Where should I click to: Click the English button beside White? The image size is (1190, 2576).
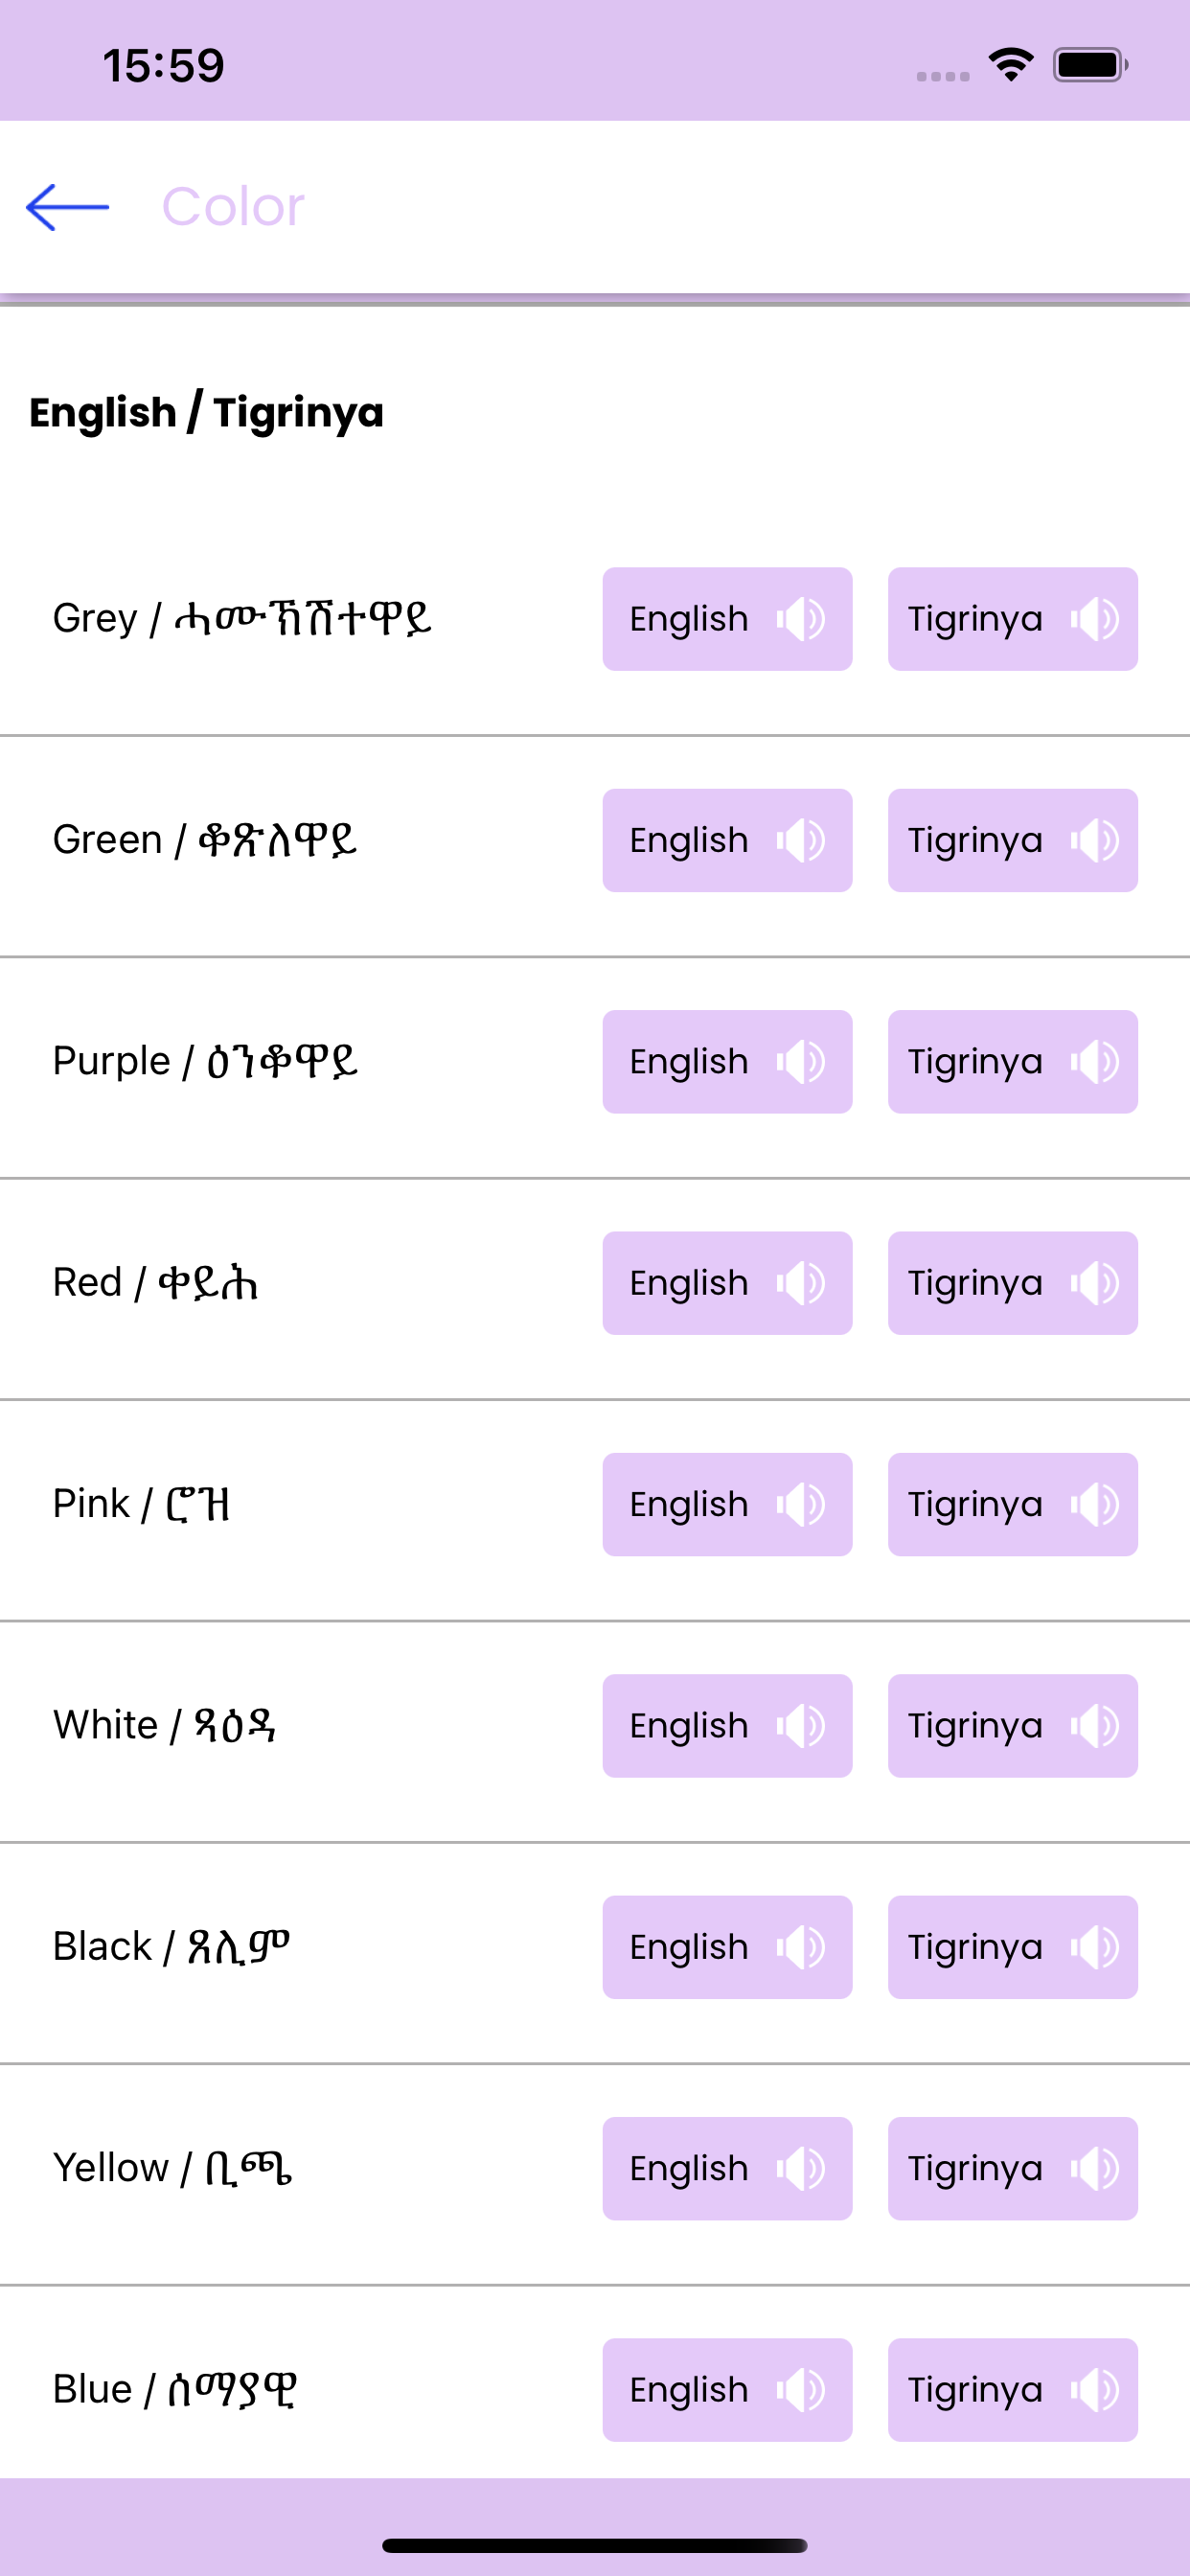coord(727,1726)
